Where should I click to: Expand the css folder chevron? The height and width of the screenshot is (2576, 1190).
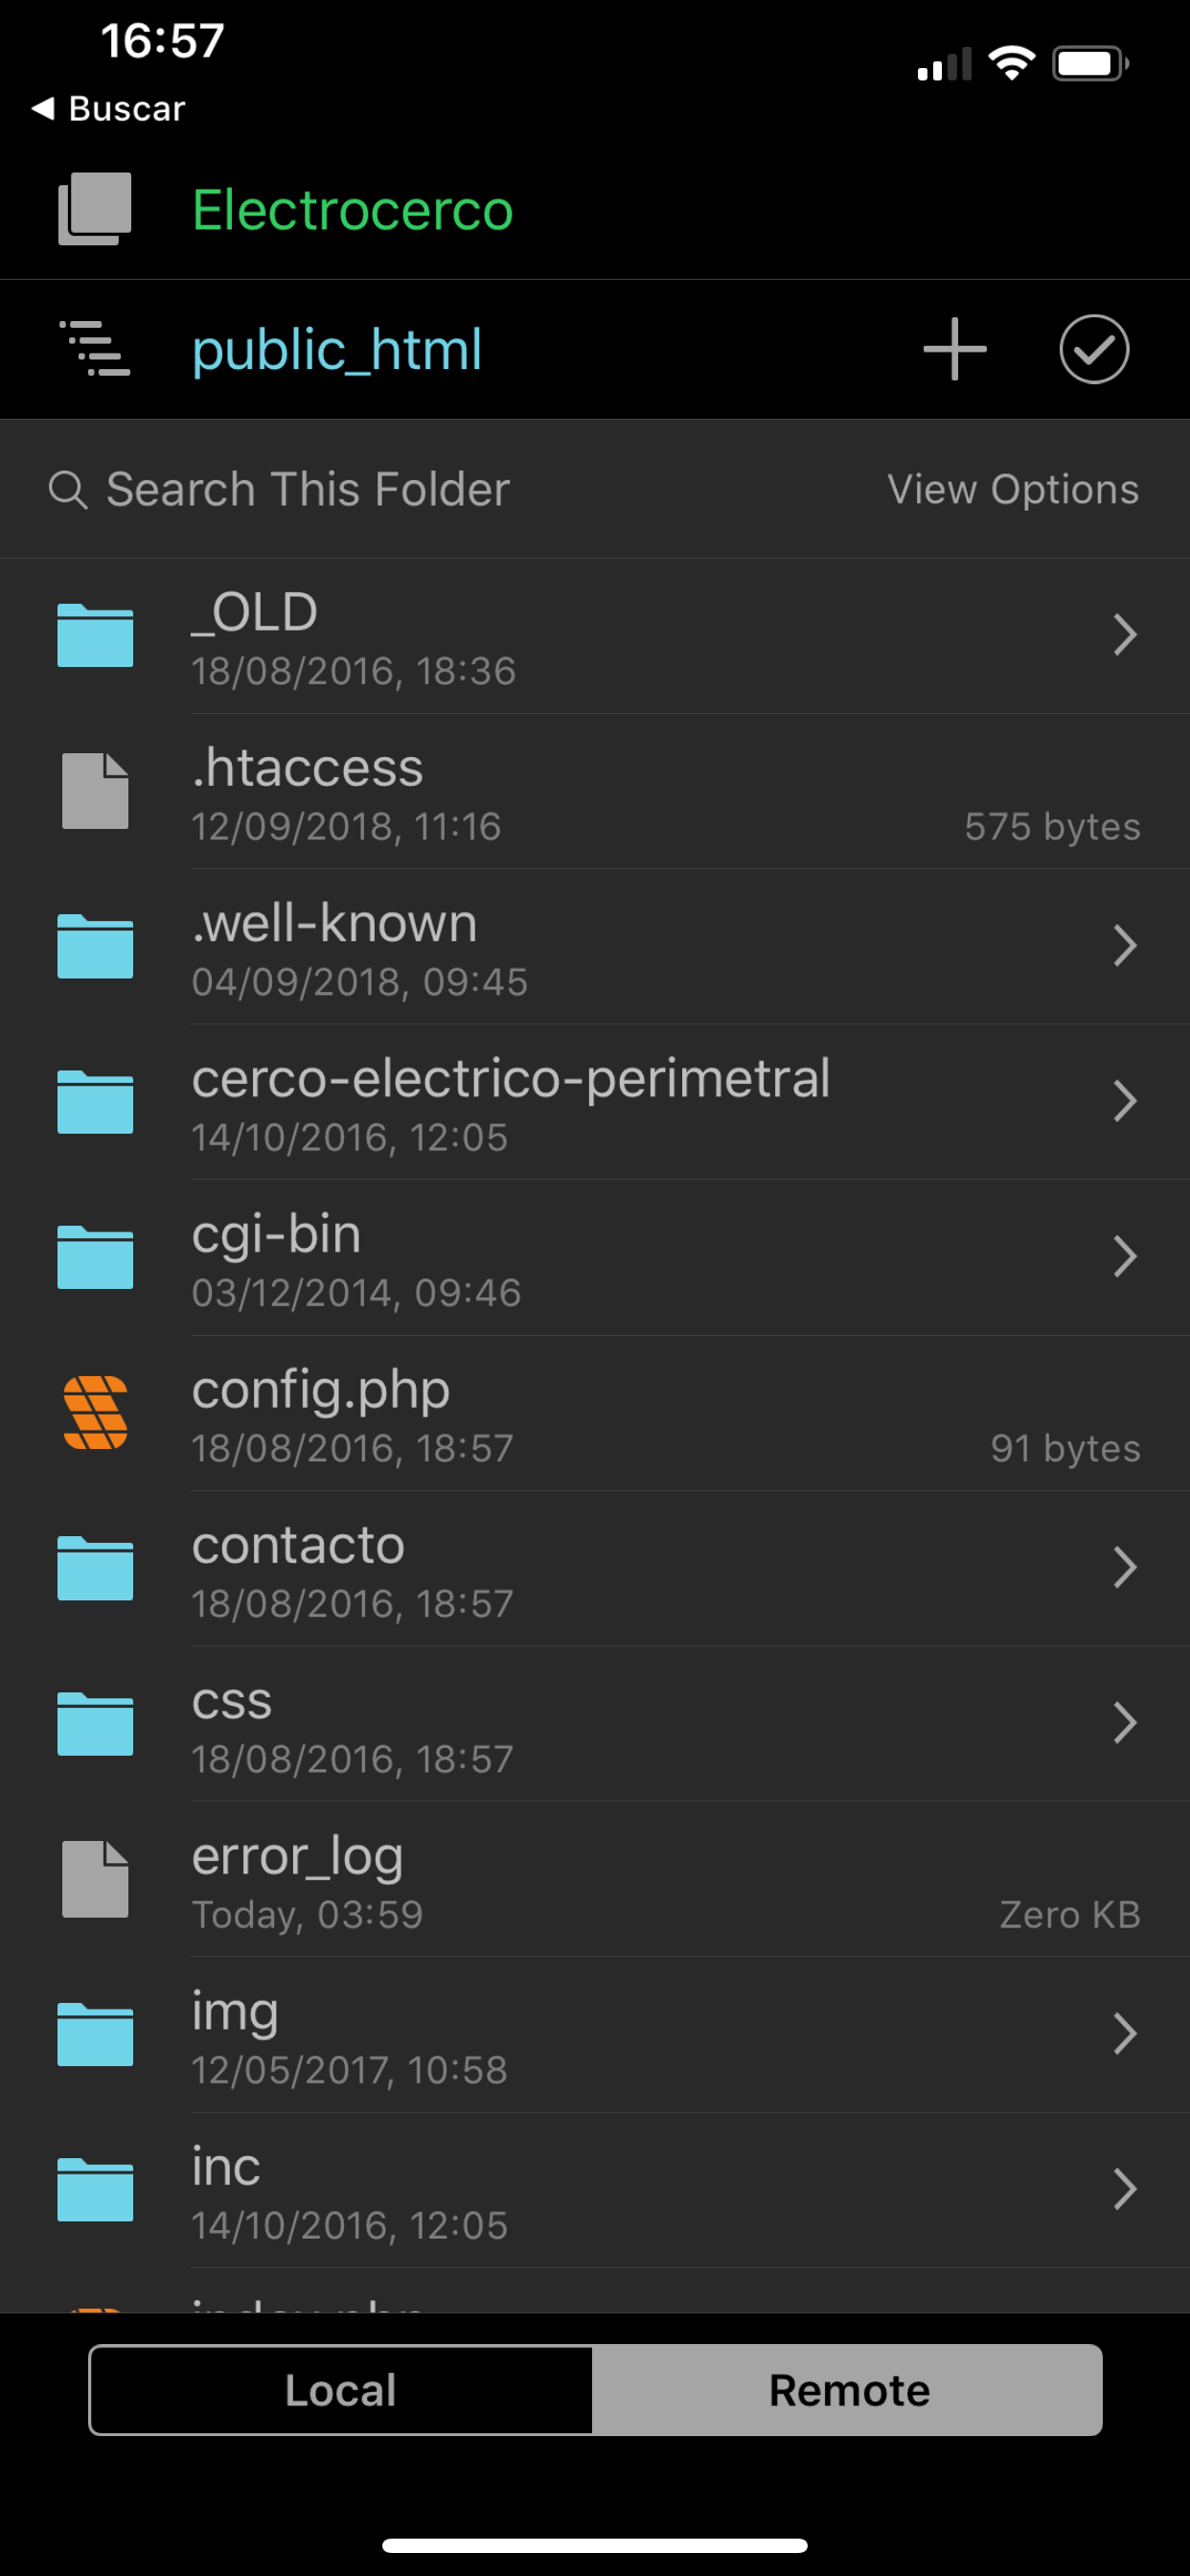pos(1124,1723)
